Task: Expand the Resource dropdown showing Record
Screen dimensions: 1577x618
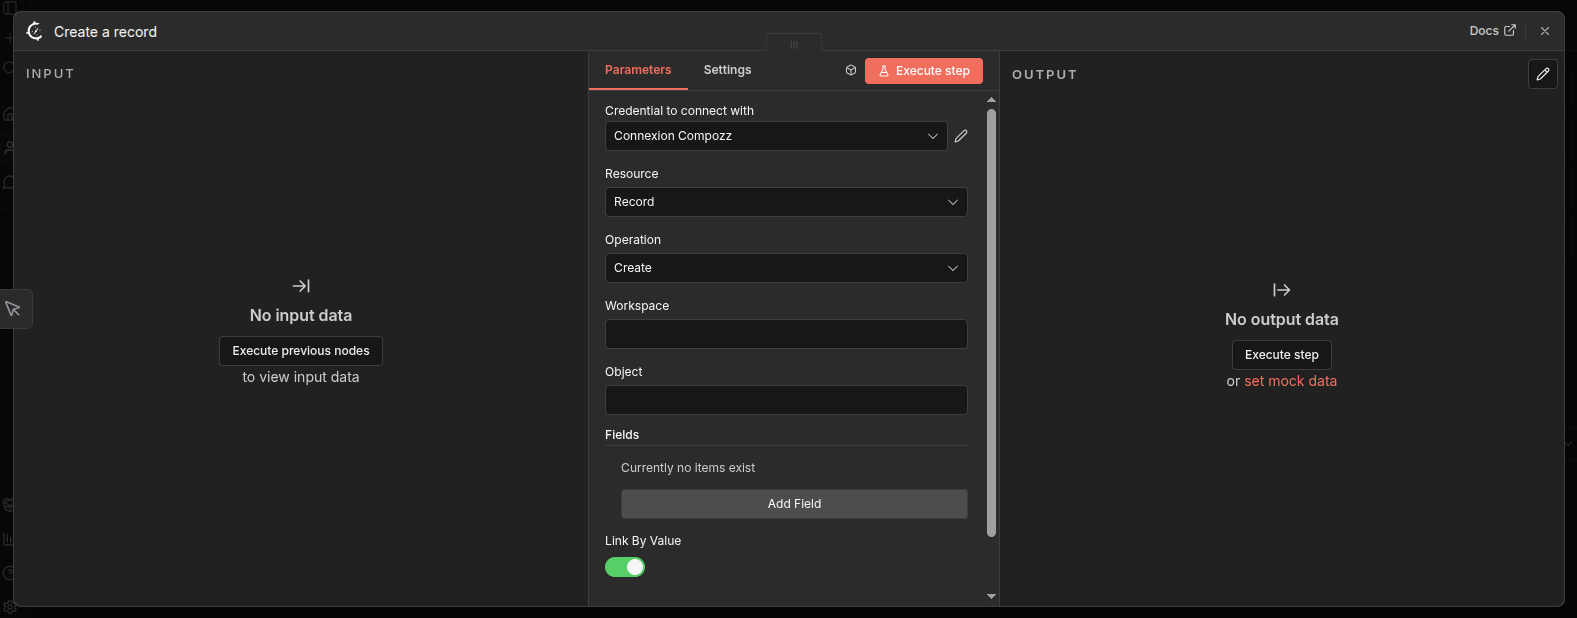Action: point(785,202)
